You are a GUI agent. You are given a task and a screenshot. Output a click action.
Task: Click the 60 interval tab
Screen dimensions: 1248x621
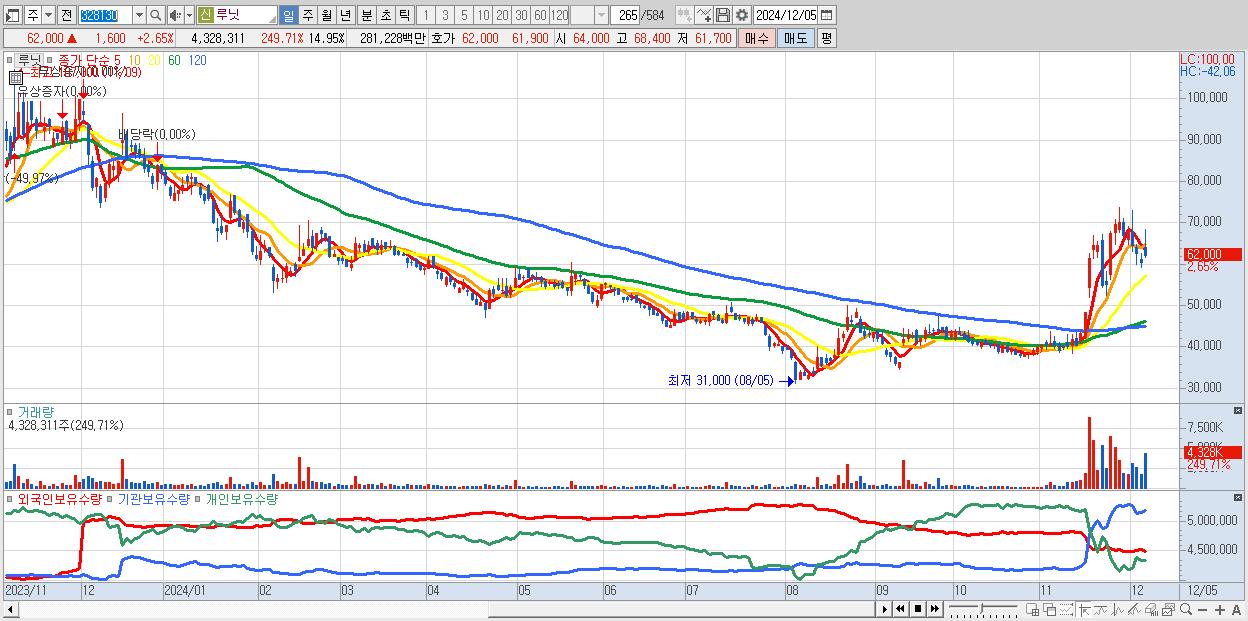click(540, 15)
